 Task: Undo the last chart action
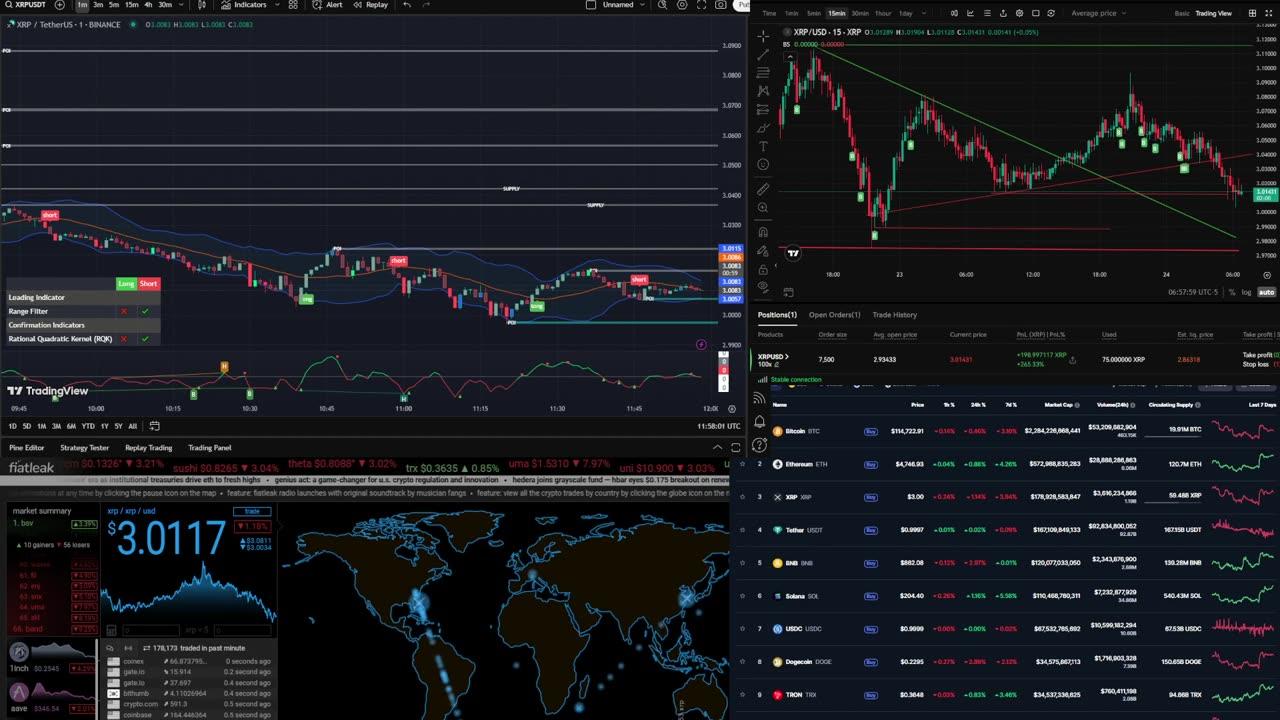[407, 5]
